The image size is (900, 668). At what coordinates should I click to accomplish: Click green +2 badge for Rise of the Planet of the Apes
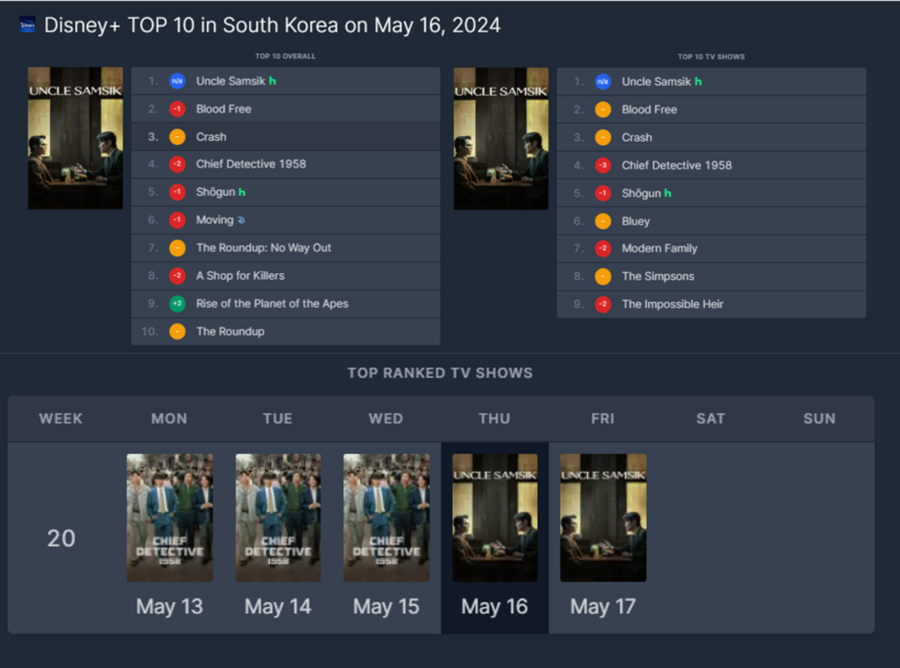coord(177,304)
